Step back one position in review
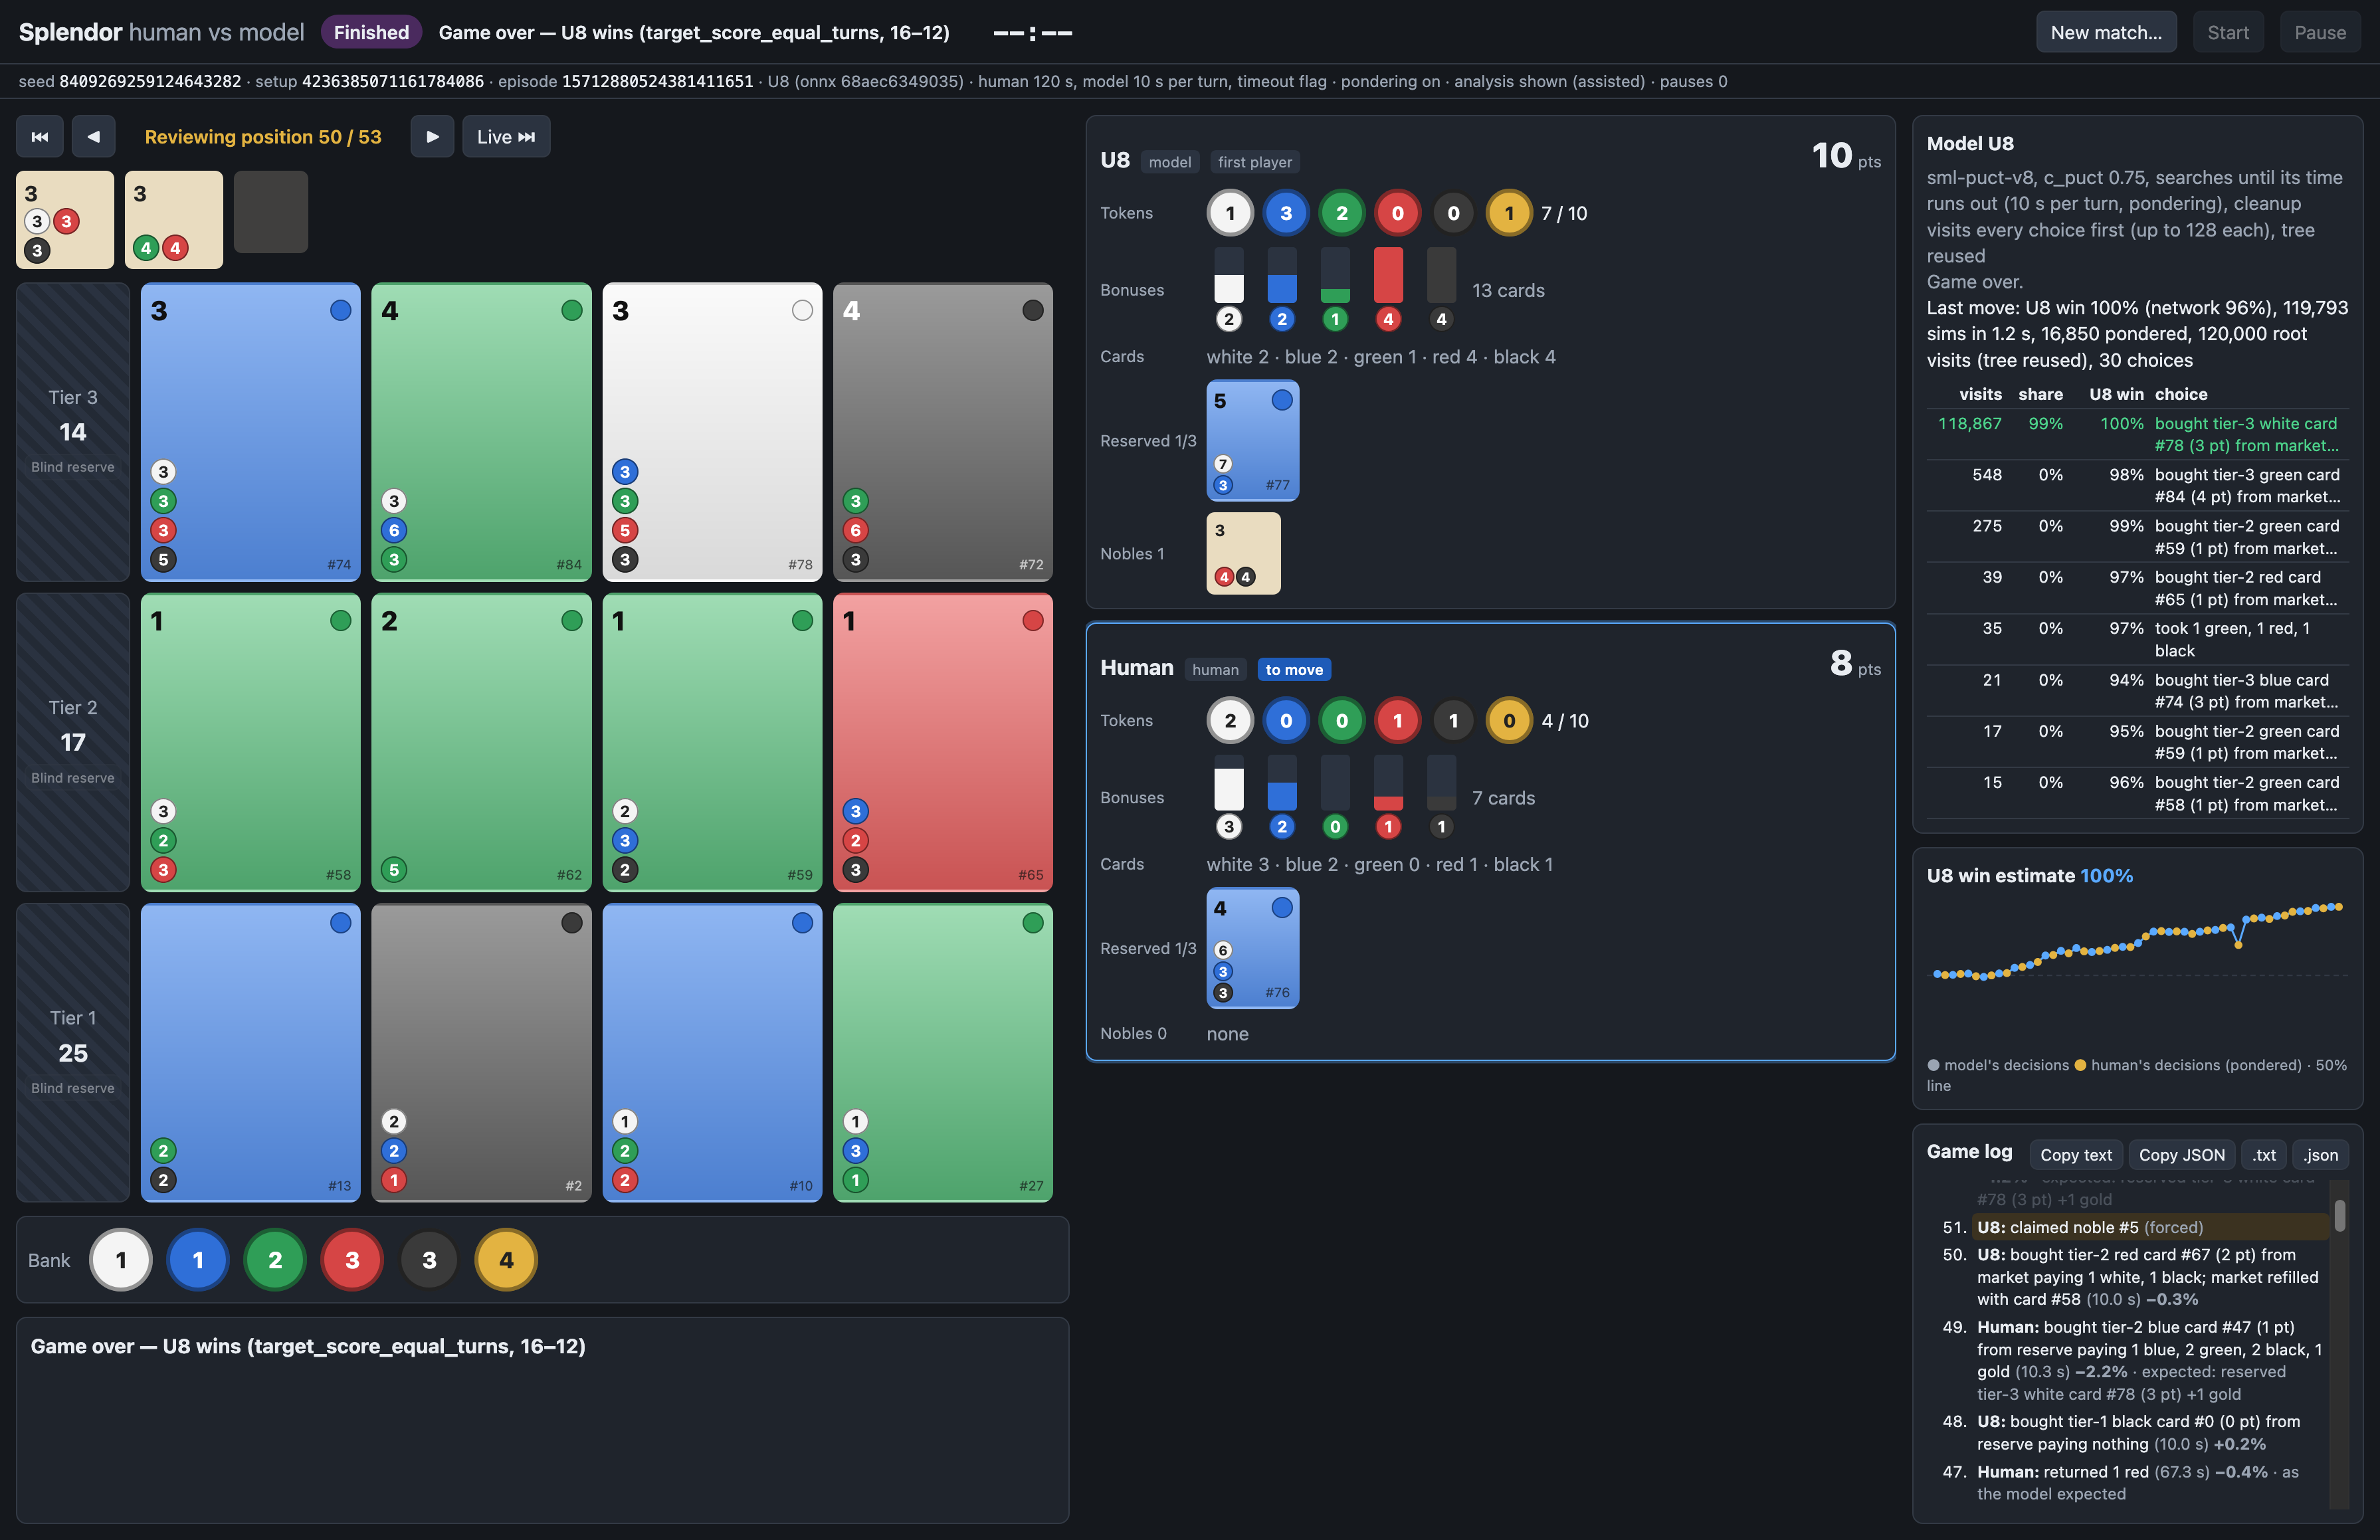The width and height of the screenshot is (2380, 1540). pos(93,137)
